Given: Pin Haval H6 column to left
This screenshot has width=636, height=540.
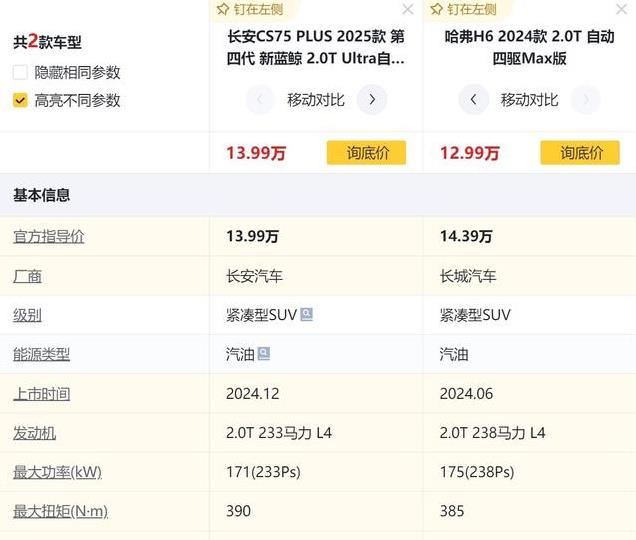Looking at the screenshot, I should [x=464, y=9].
